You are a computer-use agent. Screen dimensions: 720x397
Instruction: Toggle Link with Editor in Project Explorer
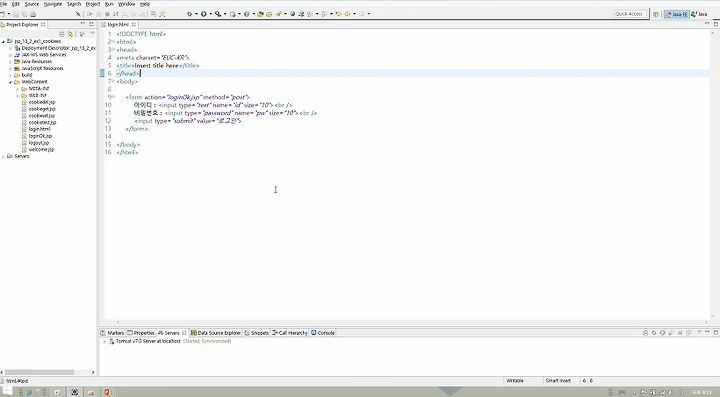71,34
